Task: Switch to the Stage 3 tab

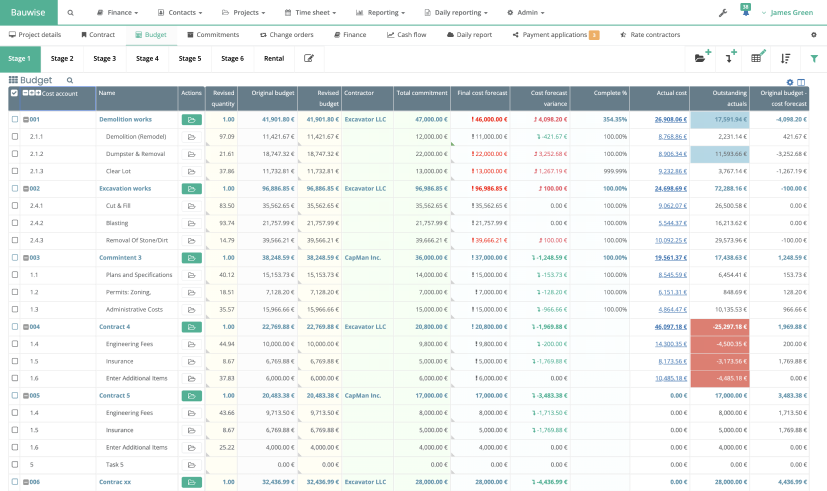Action: [105, 59]
